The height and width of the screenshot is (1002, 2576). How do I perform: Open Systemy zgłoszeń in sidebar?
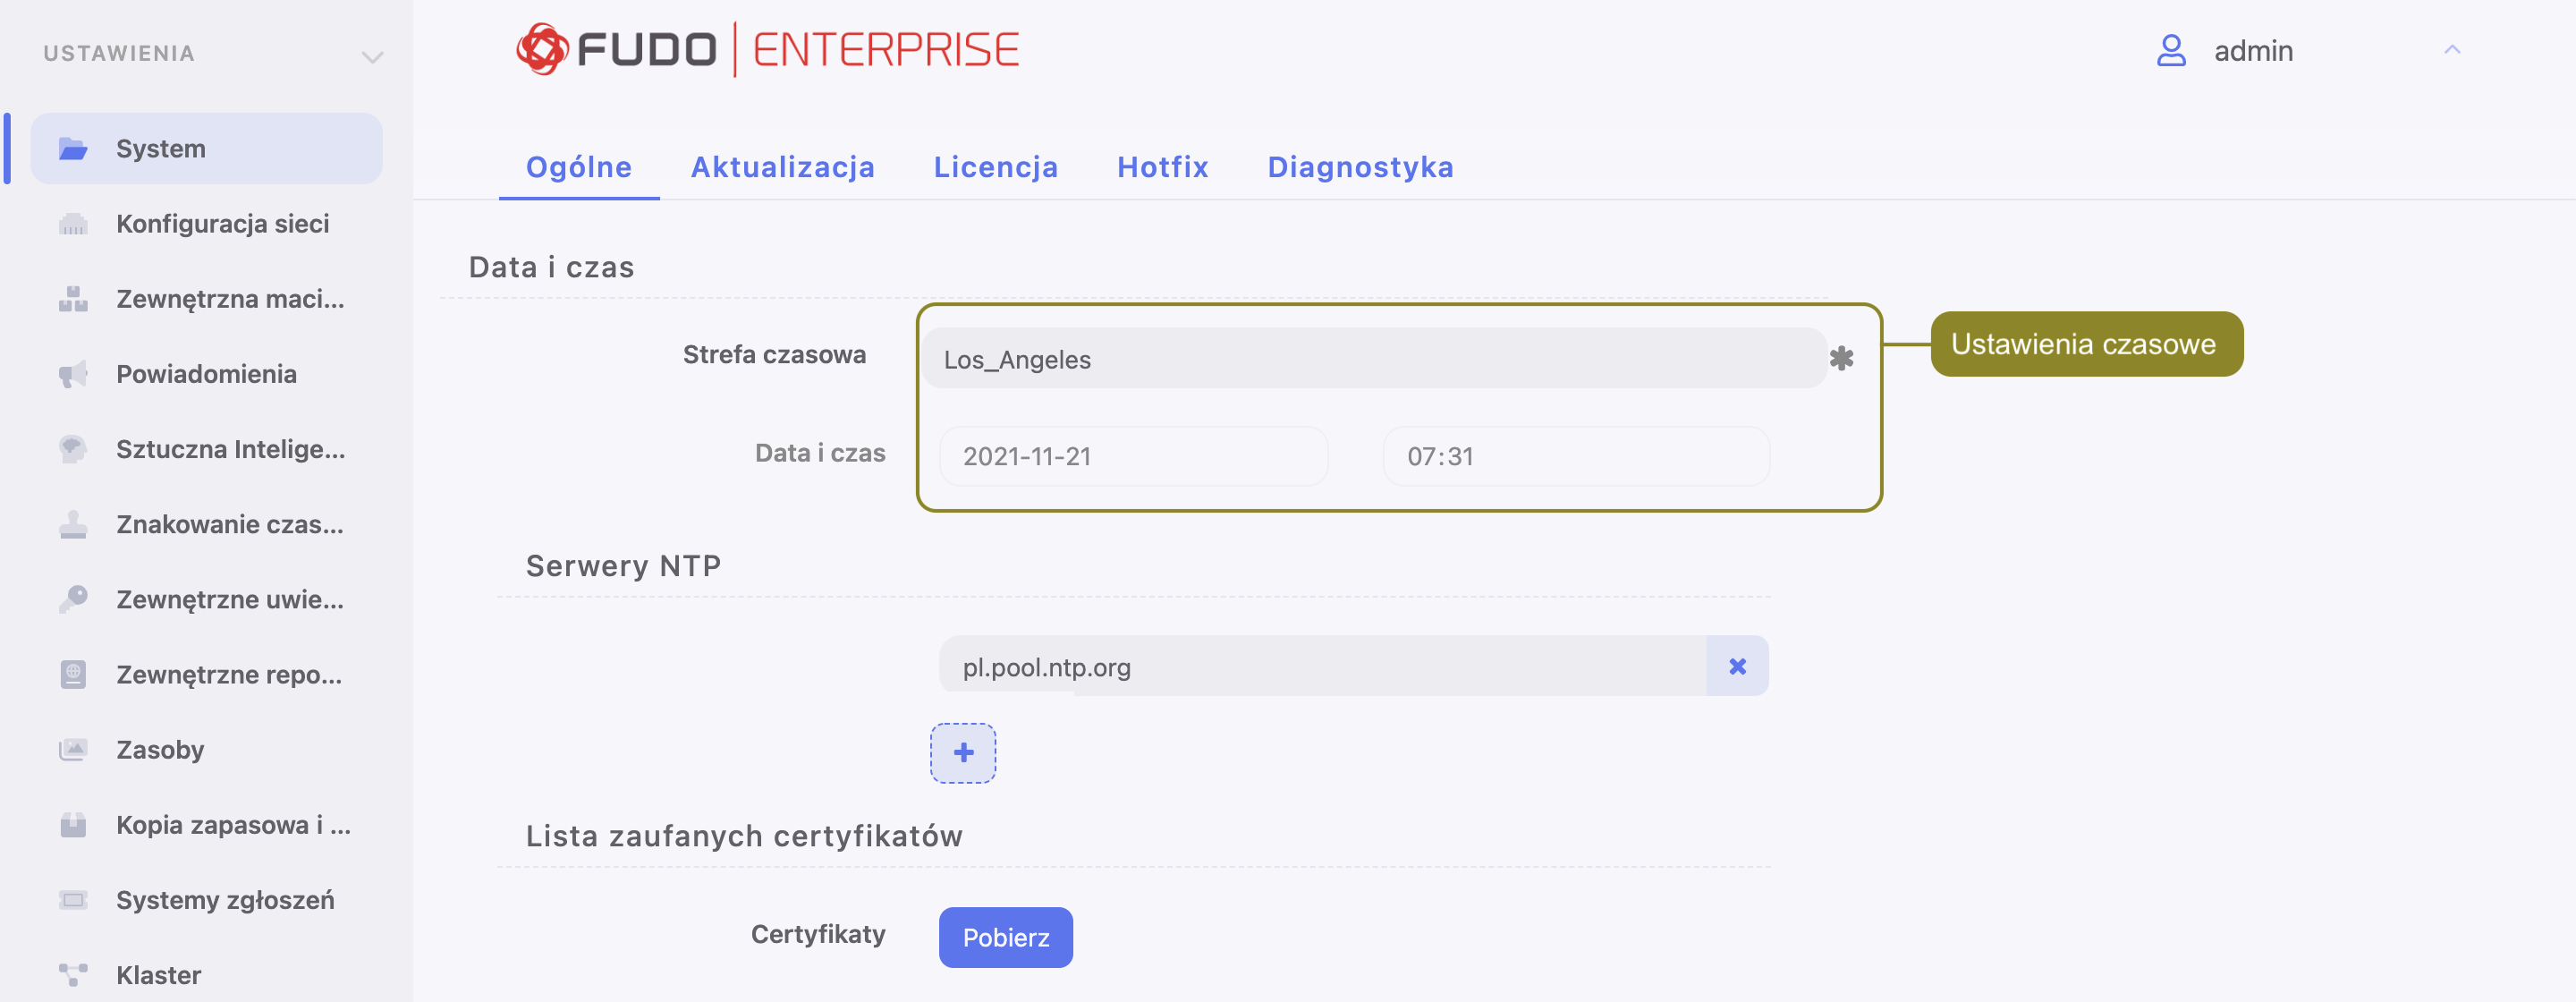225,899
